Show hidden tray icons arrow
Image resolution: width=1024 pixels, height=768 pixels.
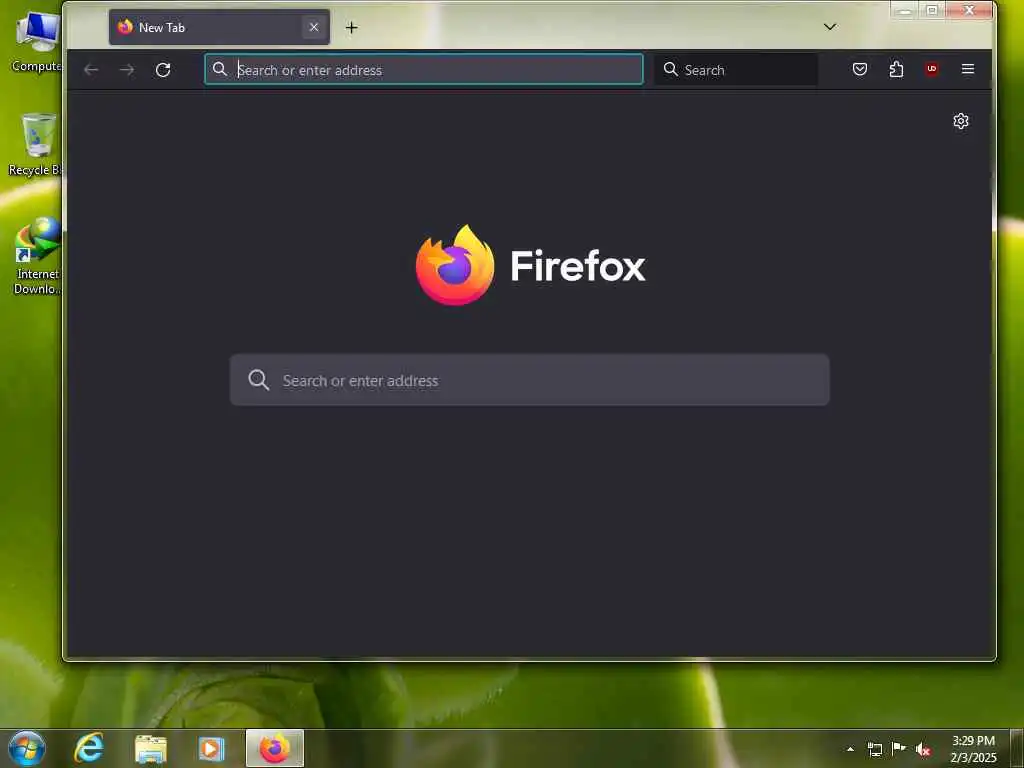click(850, 749)
